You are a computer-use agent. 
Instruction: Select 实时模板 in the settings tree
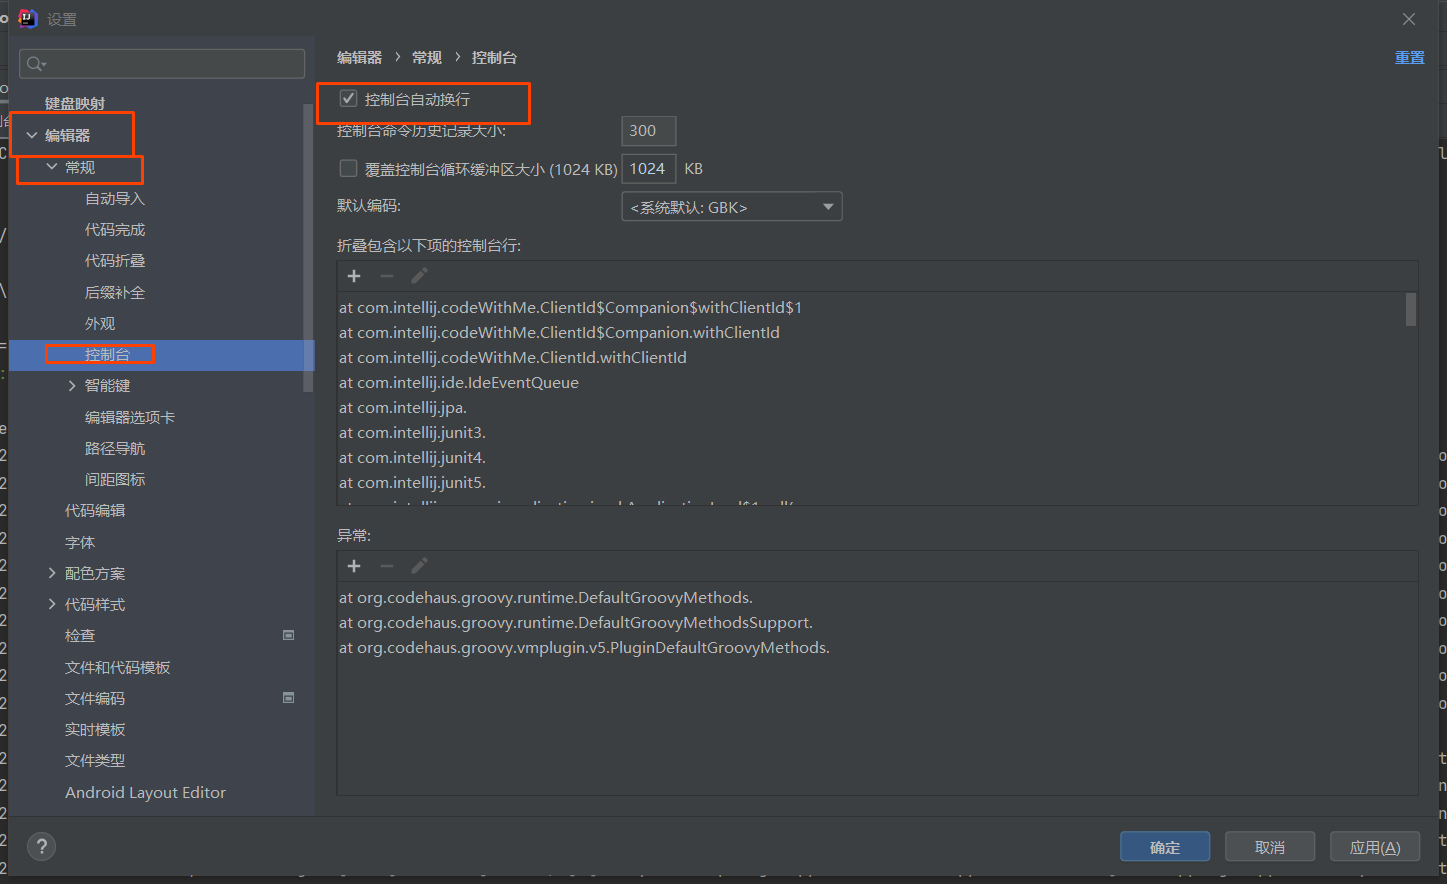point(95,729)
